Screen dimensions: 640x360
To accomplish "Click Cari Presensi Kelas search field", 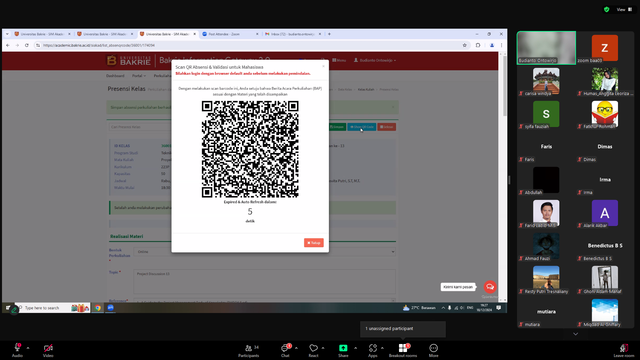I will (140, 127).
